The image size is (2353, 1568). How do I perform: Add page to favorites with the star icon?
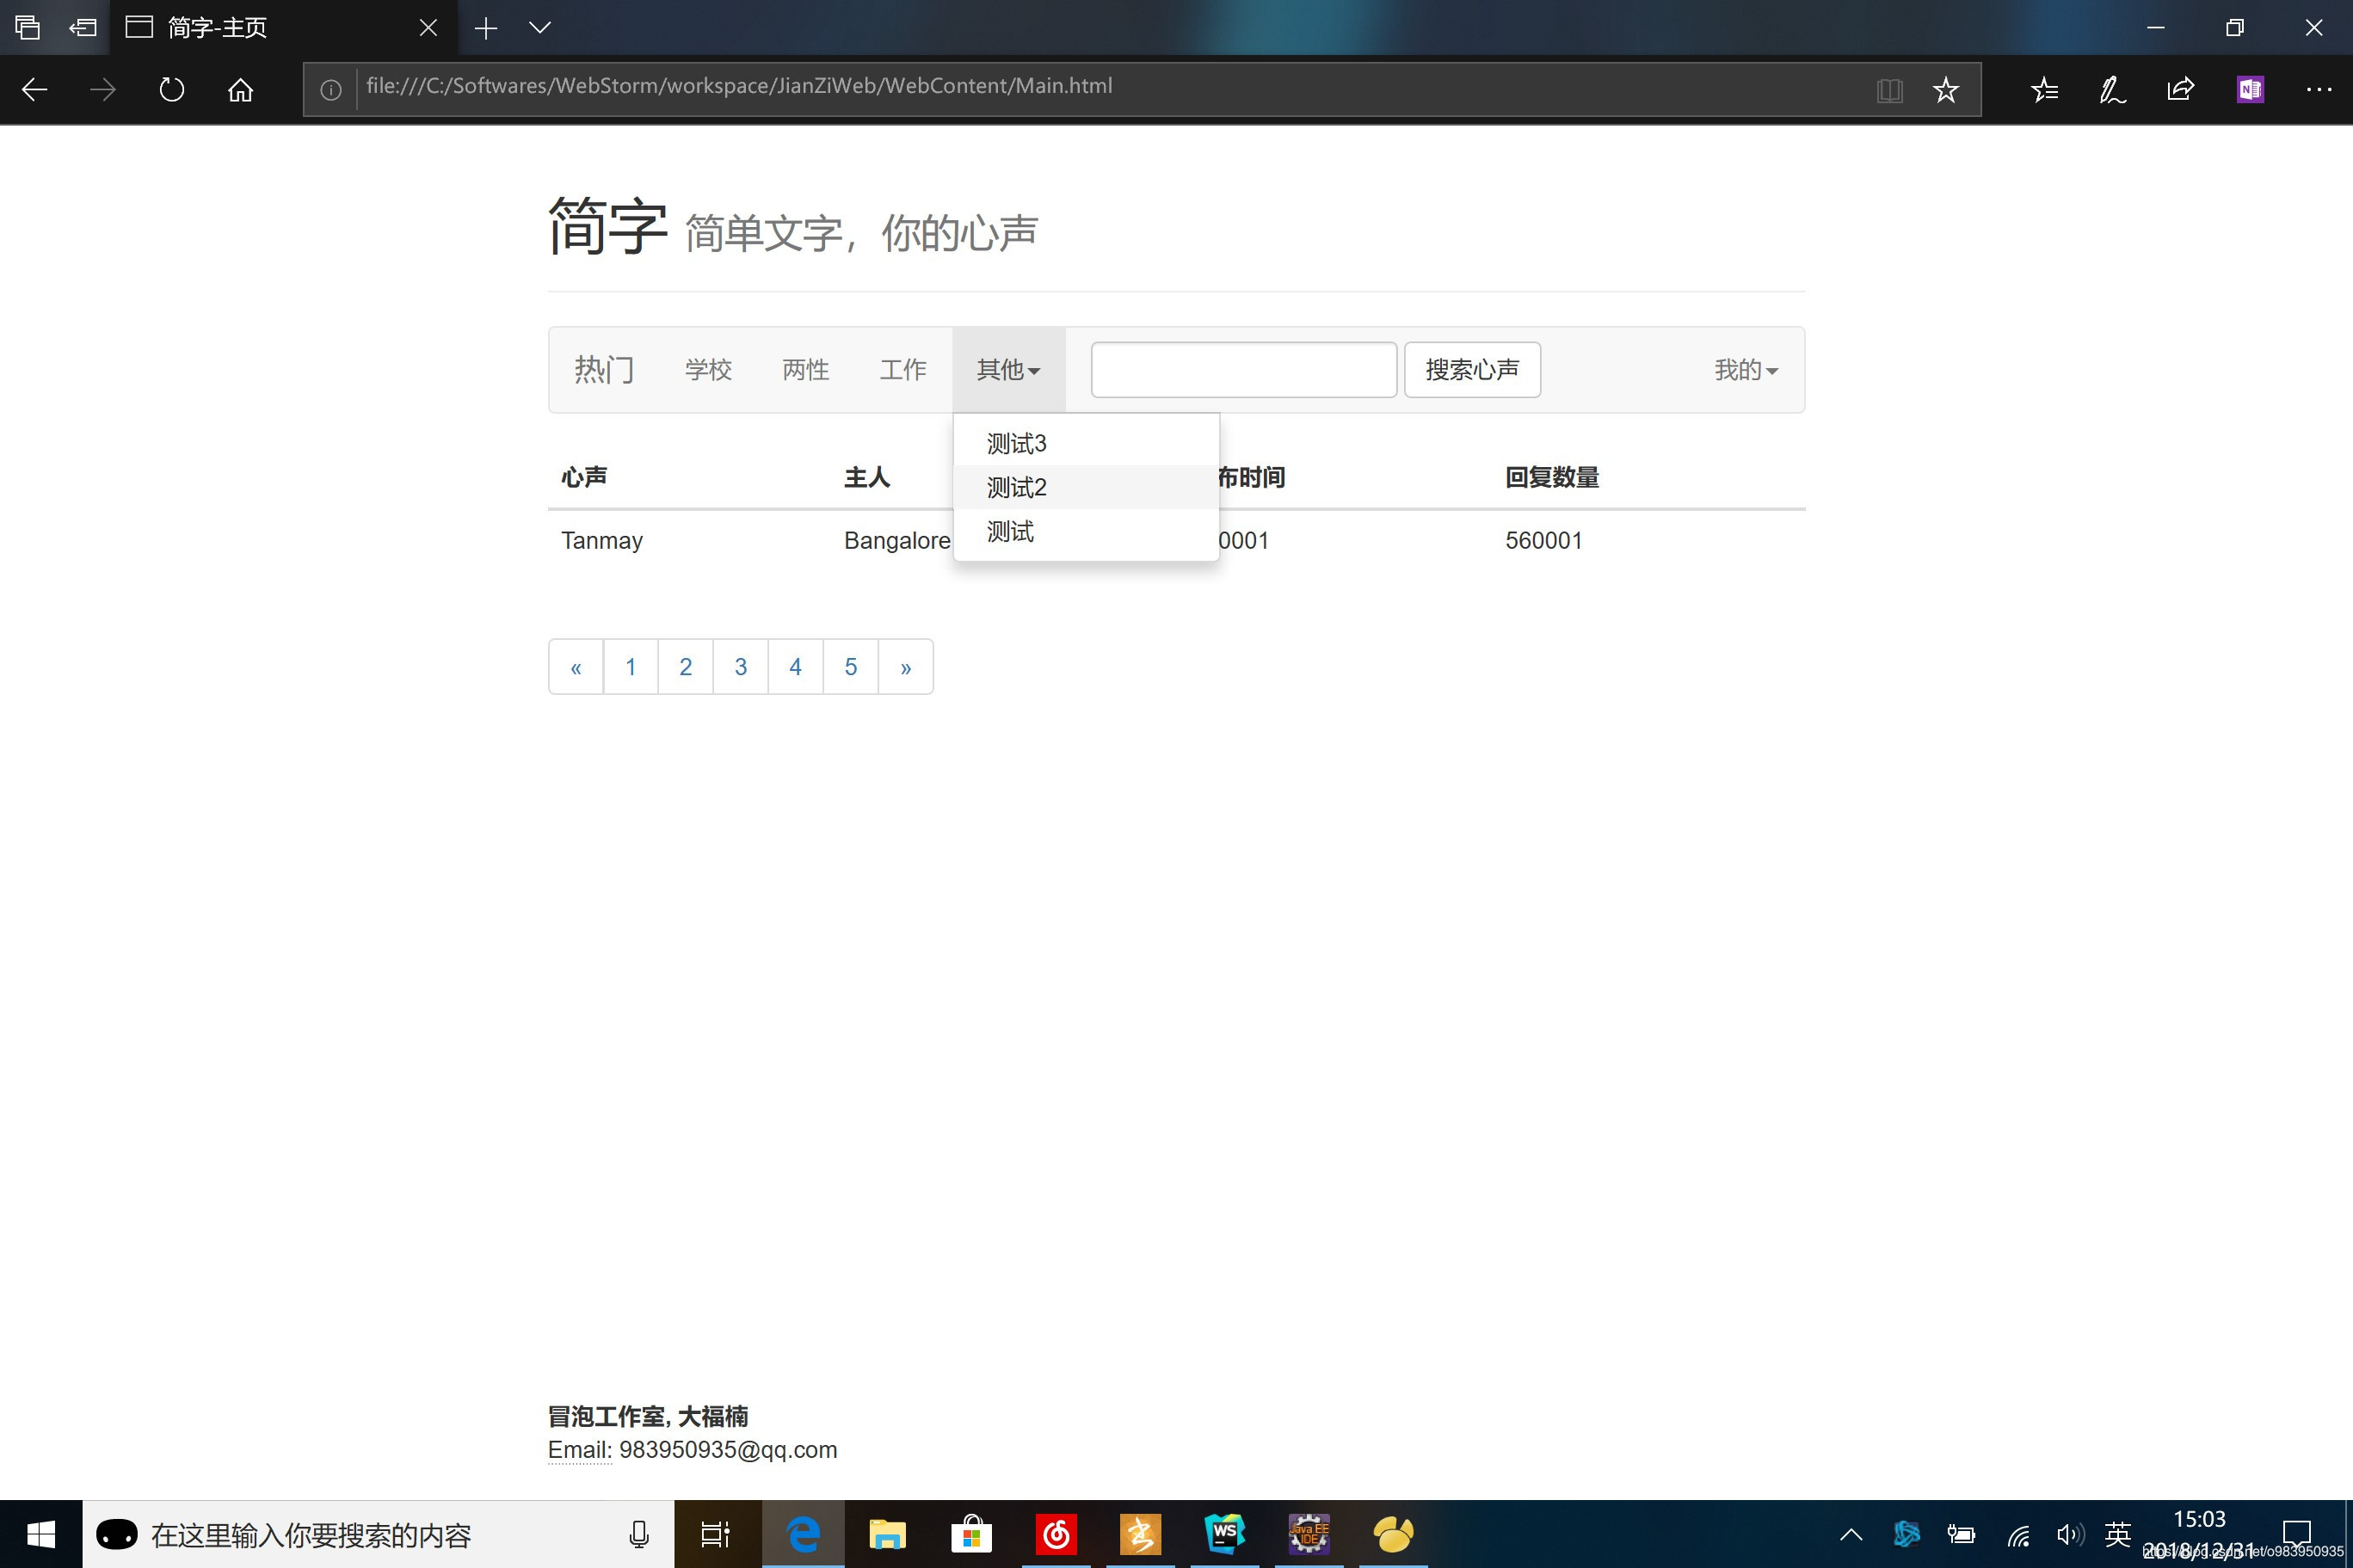click(1945, 89)
